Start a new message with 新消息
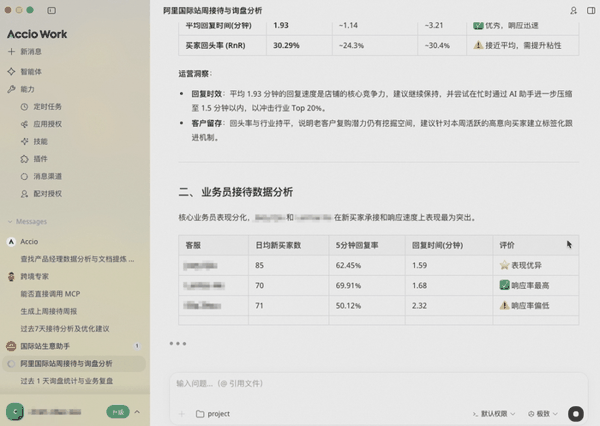 click(x=30, y=51)
